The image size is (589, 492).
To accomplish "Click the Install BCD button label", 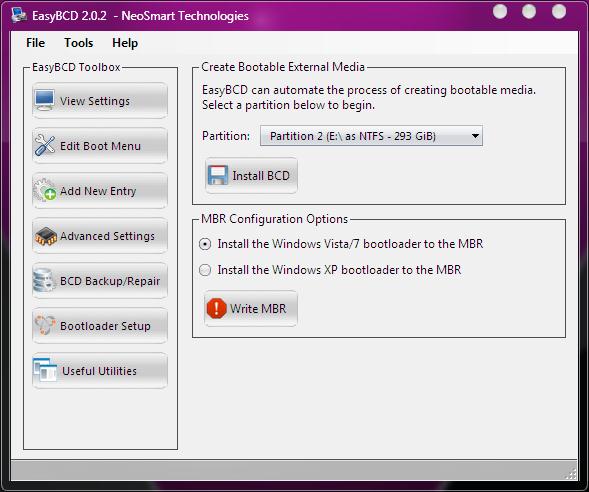I will 261,175.
